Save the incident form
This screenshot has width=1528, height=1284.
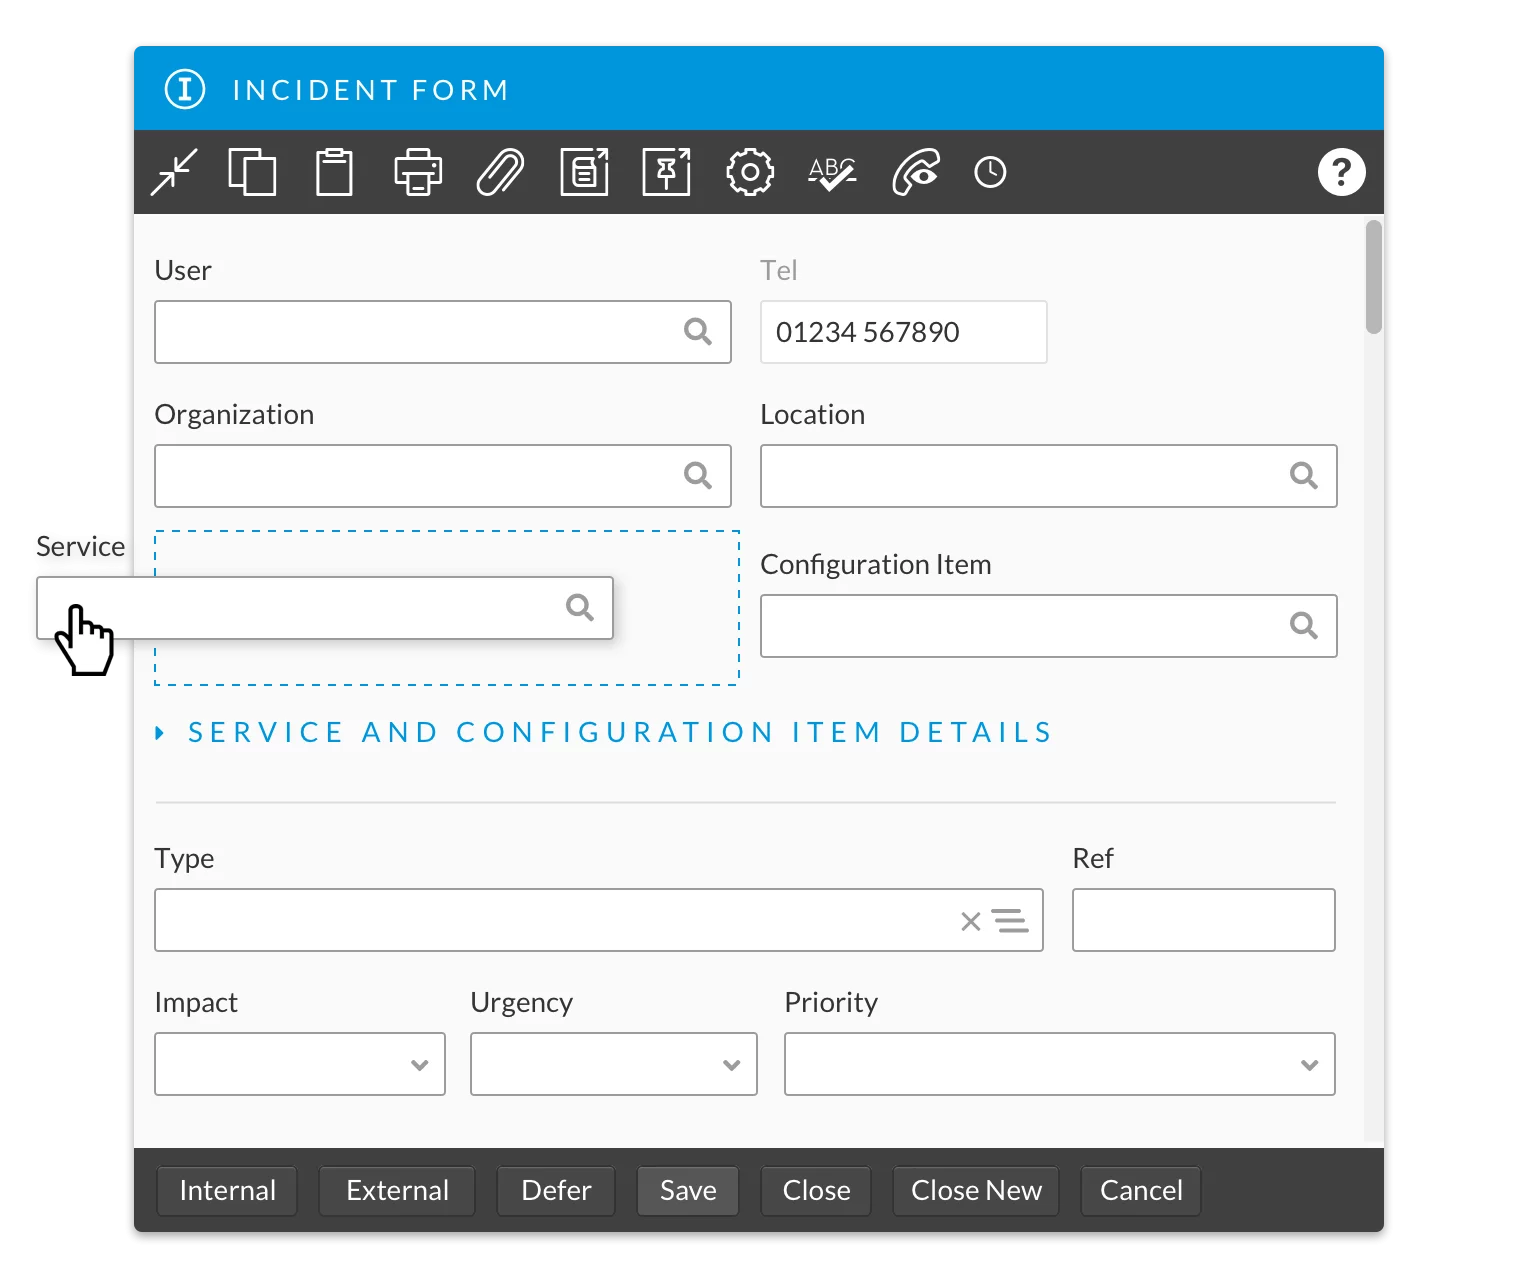pos(687,1190)
